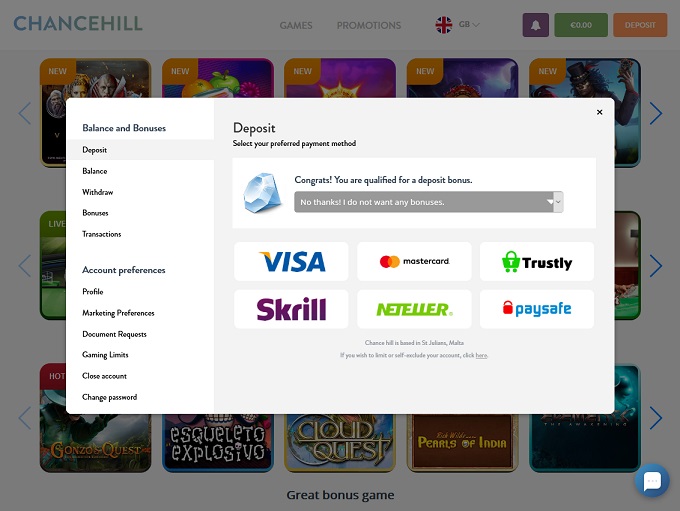Go to Transactions in the sidebar
The height and width of the screenshot is (511, 680).
[101, 234]
